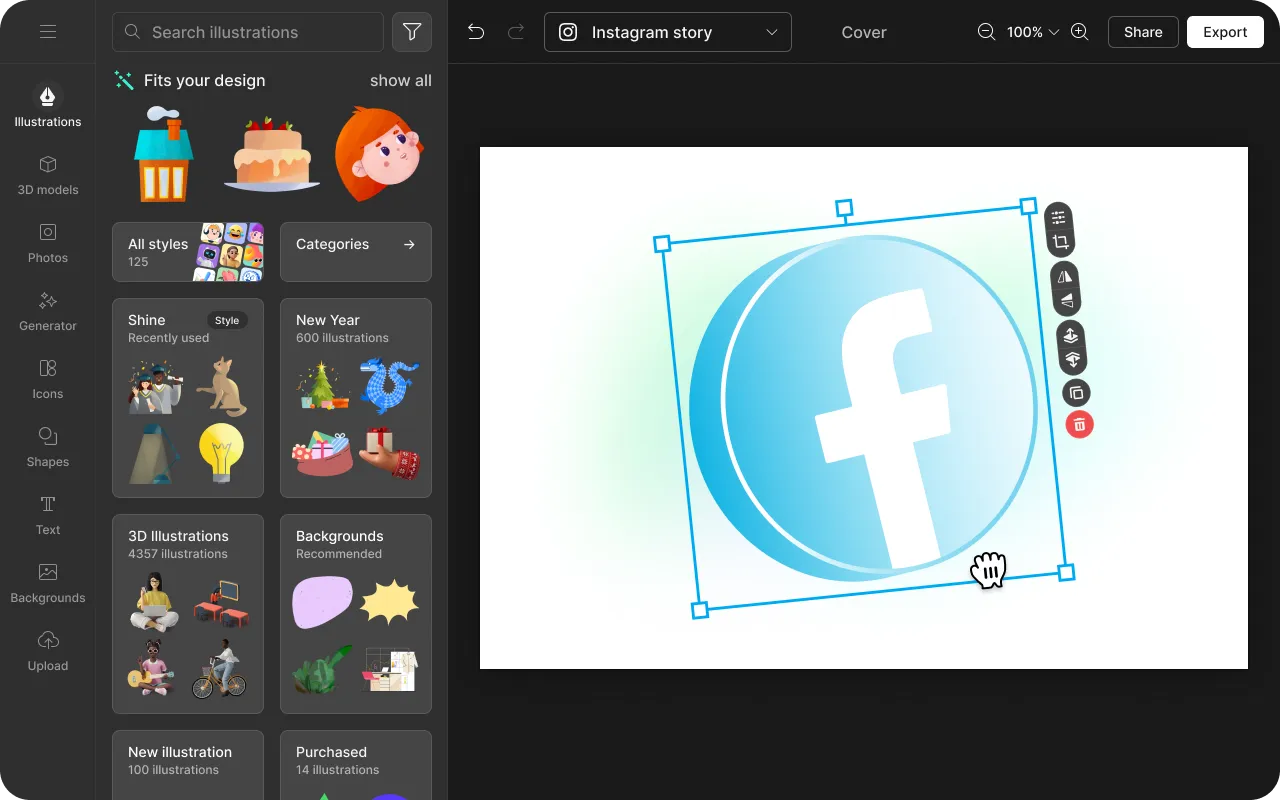Open the Backgrounds Recommended pack

point(356,614)
